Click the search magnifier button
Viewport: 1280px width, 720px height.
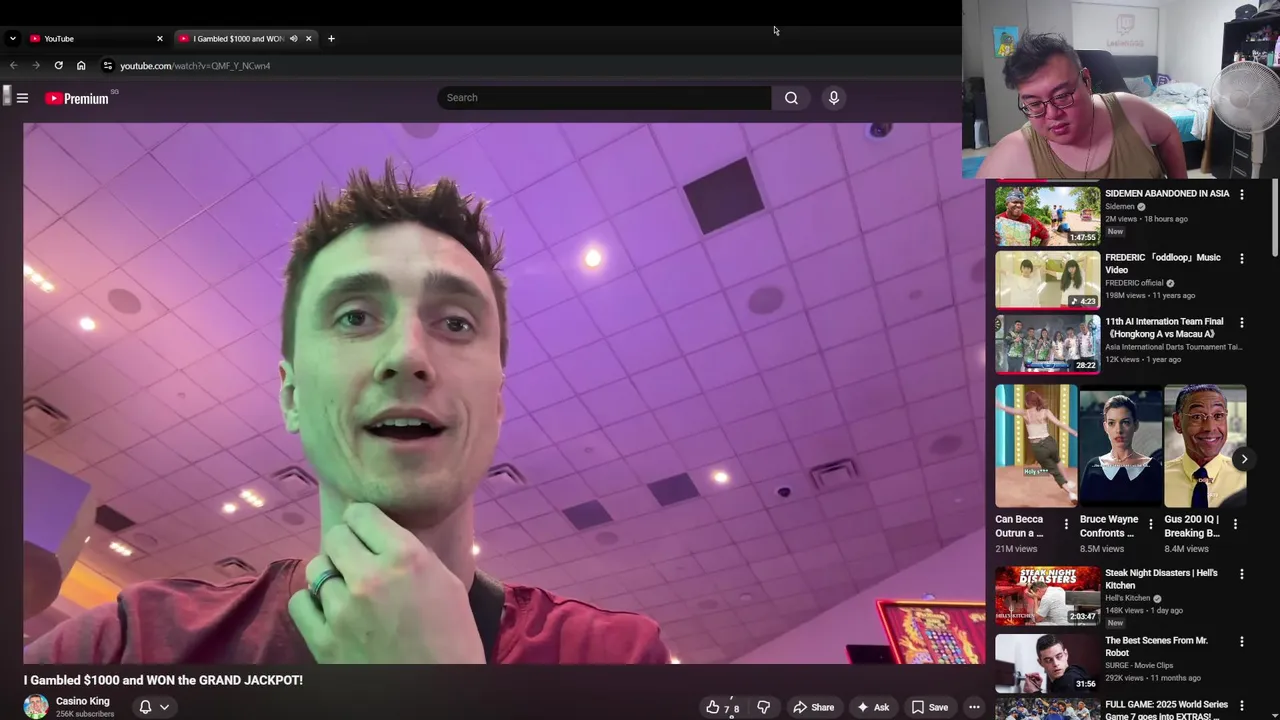(791, 98)
